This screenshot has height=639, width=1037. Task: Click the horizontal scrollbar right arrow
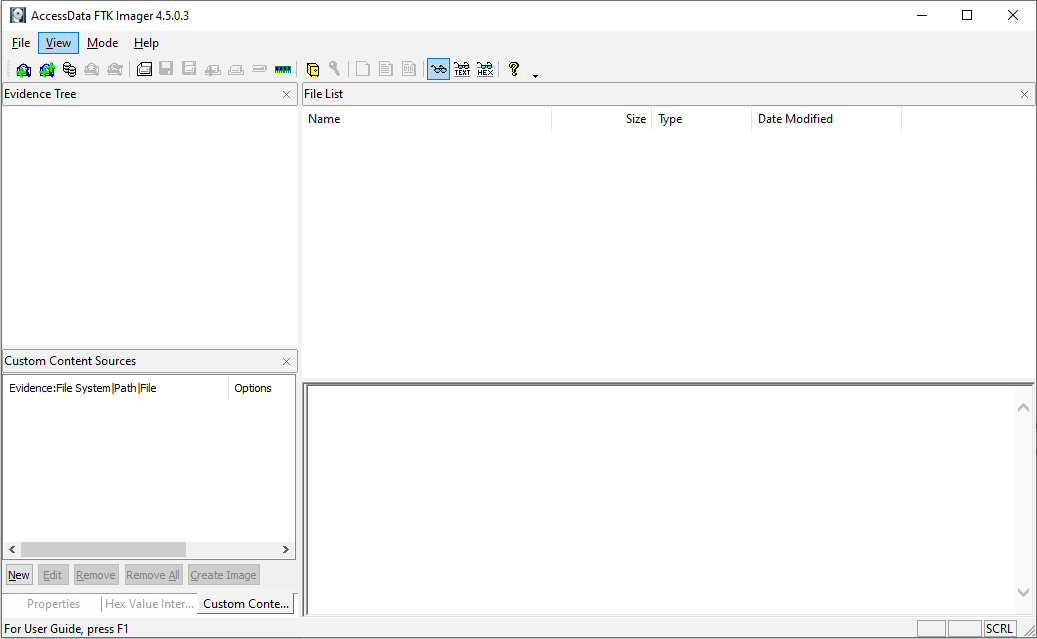(x=286, y=550)
